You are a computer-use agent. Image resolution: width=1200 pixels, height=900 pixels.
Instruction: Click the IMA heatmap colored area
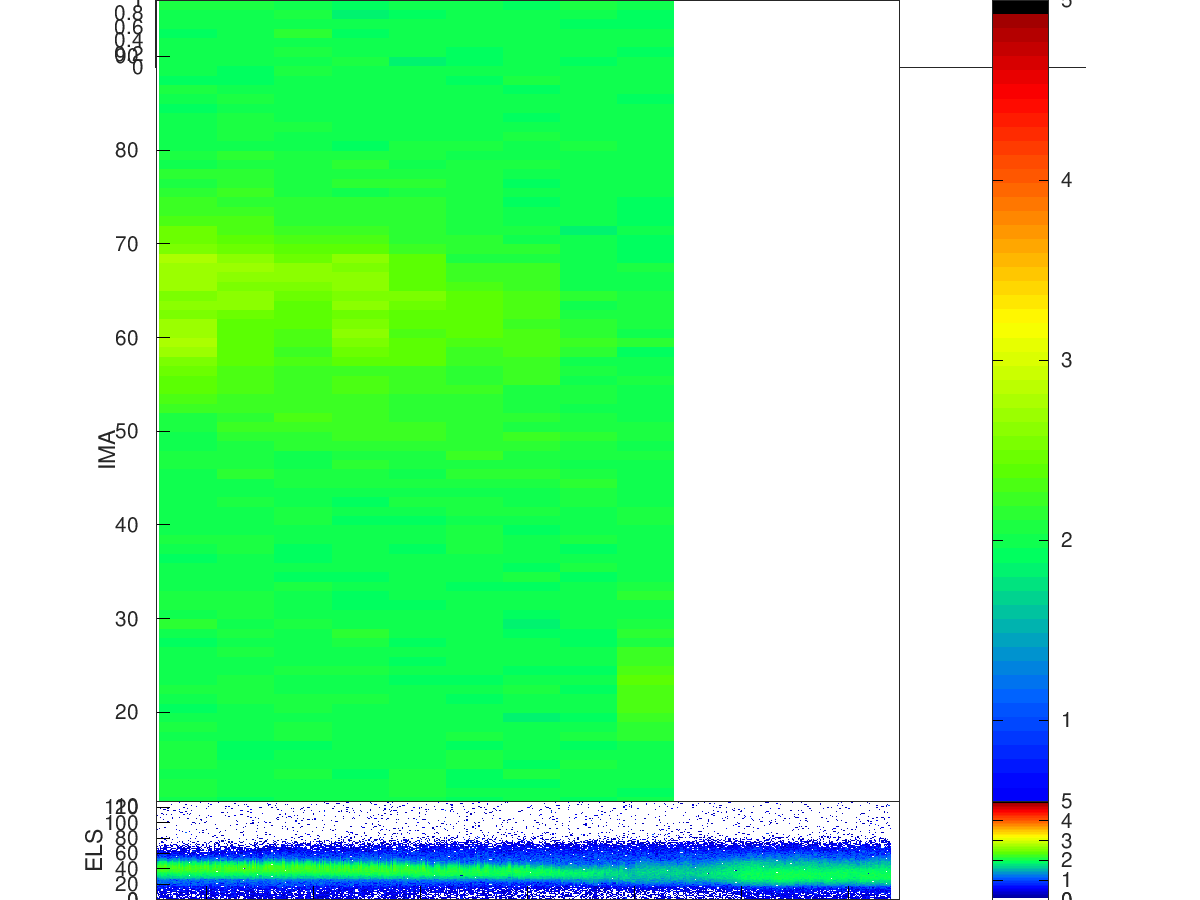click(x=416, y=400)
